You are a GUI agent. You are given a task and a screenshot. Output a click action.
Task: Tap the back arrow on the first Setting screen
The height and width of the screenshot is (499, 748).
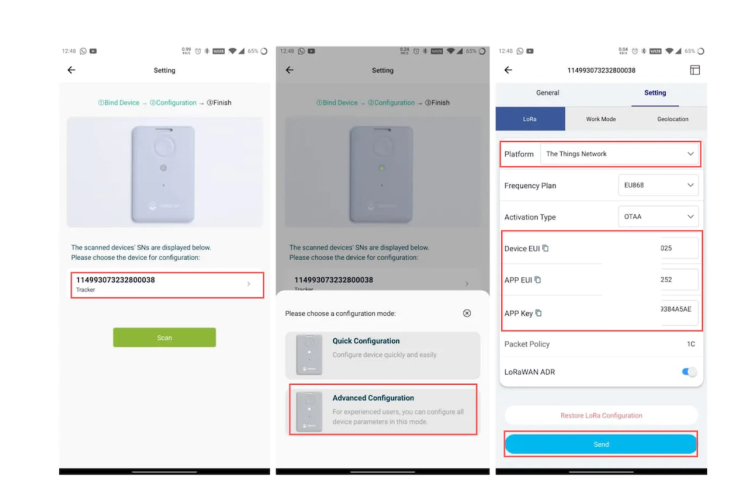72,70
